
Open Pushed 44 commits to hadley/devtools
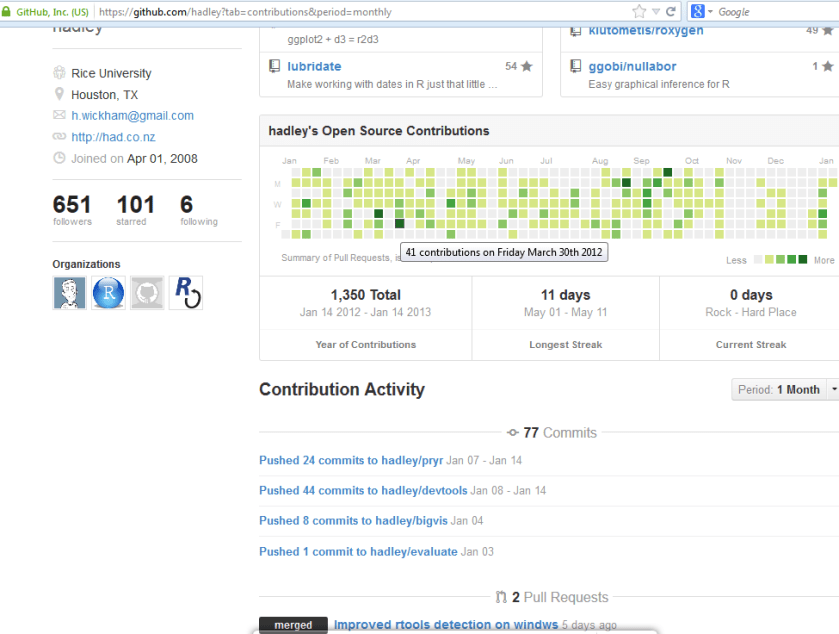363,491
